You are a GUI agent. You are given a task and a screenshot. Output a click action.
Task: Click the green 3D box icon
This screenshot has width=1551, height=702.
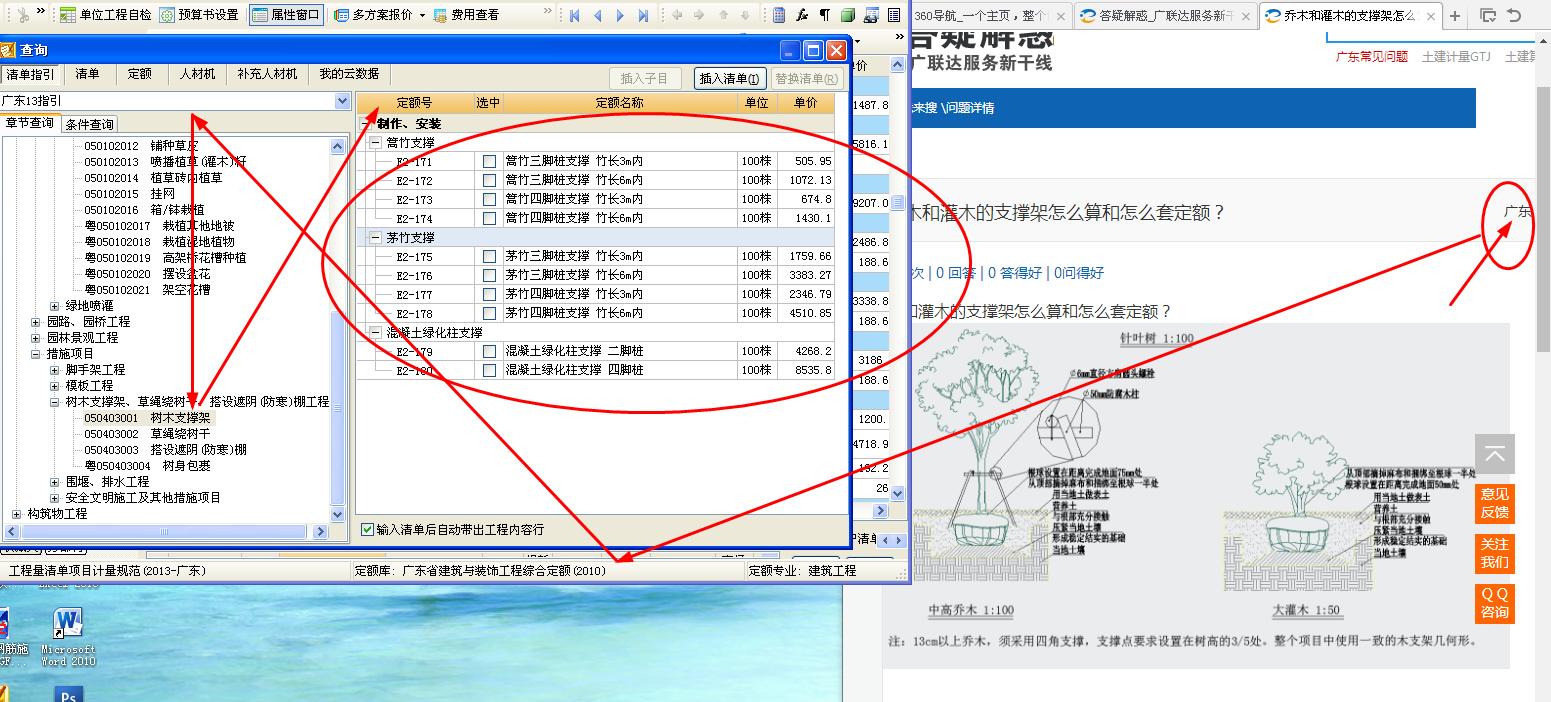(848, 15)
